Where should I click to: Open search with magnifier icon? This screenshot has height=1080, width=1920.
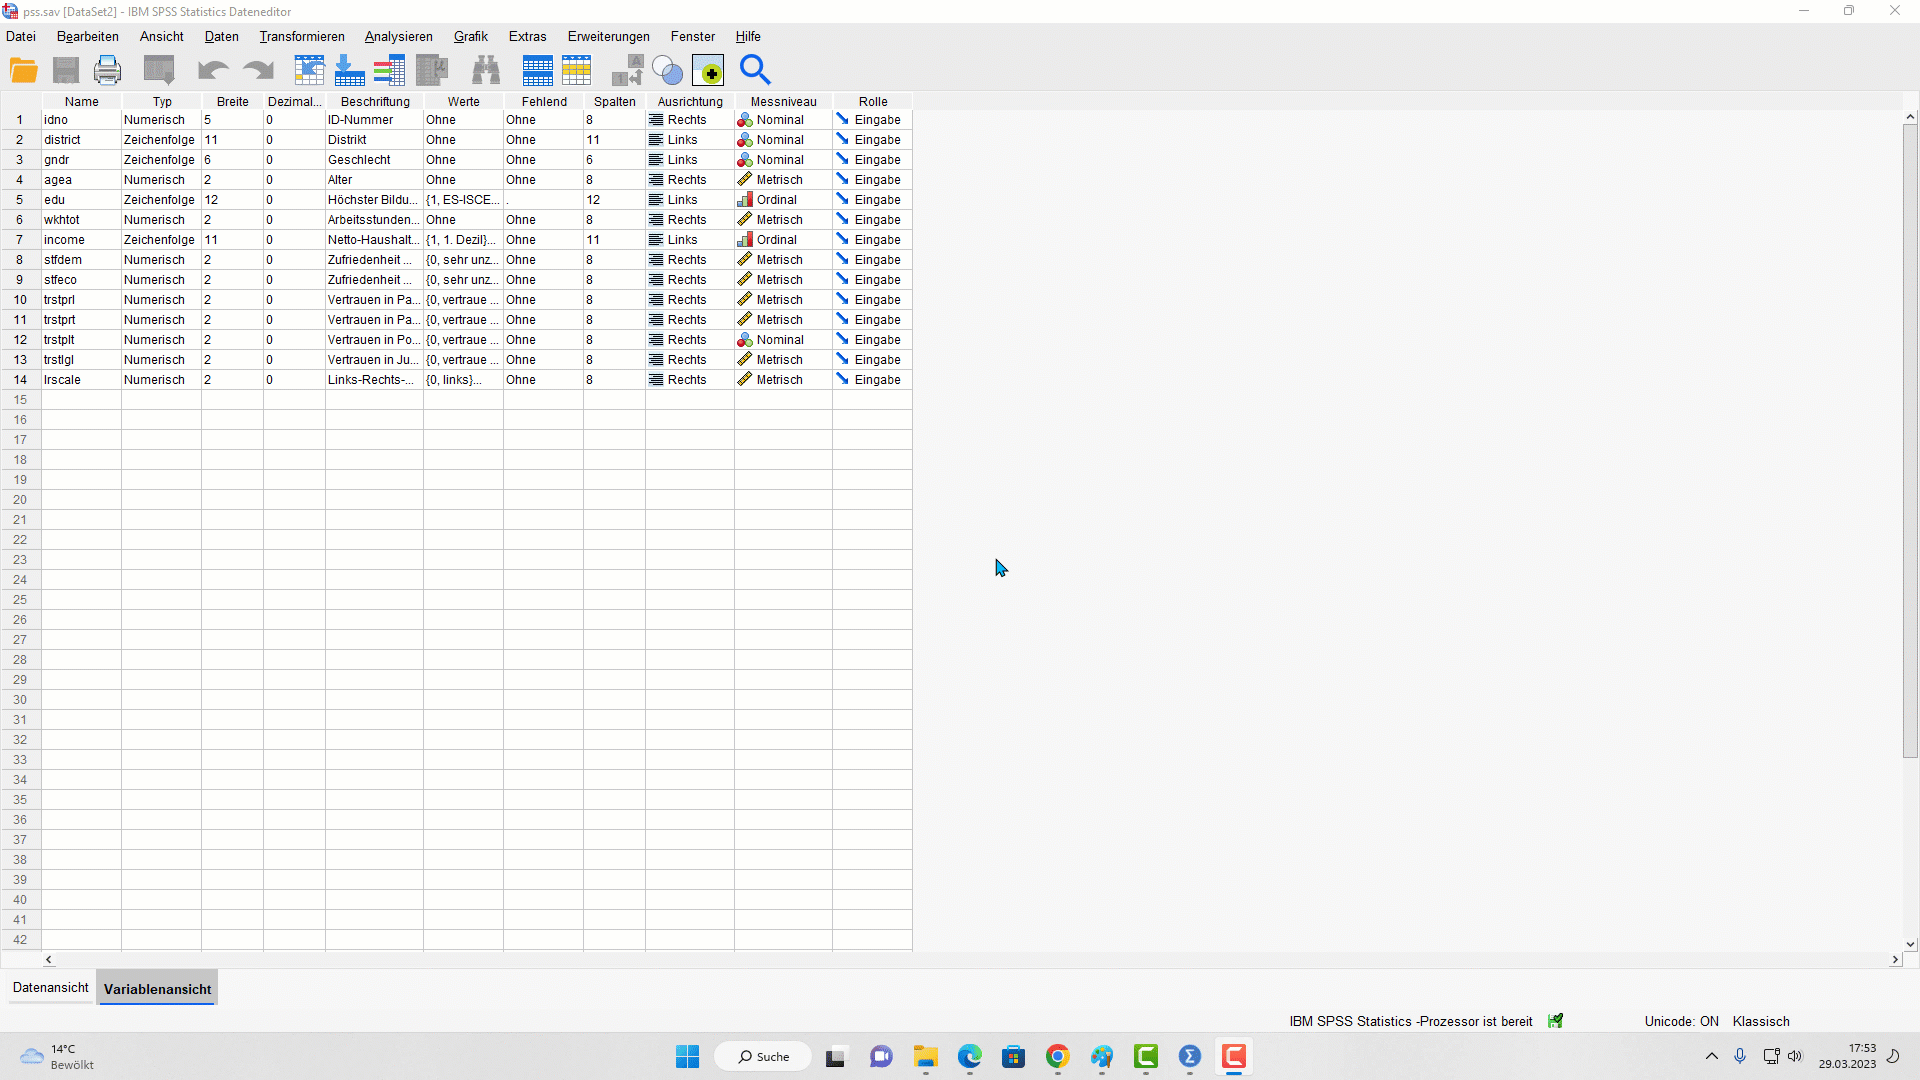point(755,70)
